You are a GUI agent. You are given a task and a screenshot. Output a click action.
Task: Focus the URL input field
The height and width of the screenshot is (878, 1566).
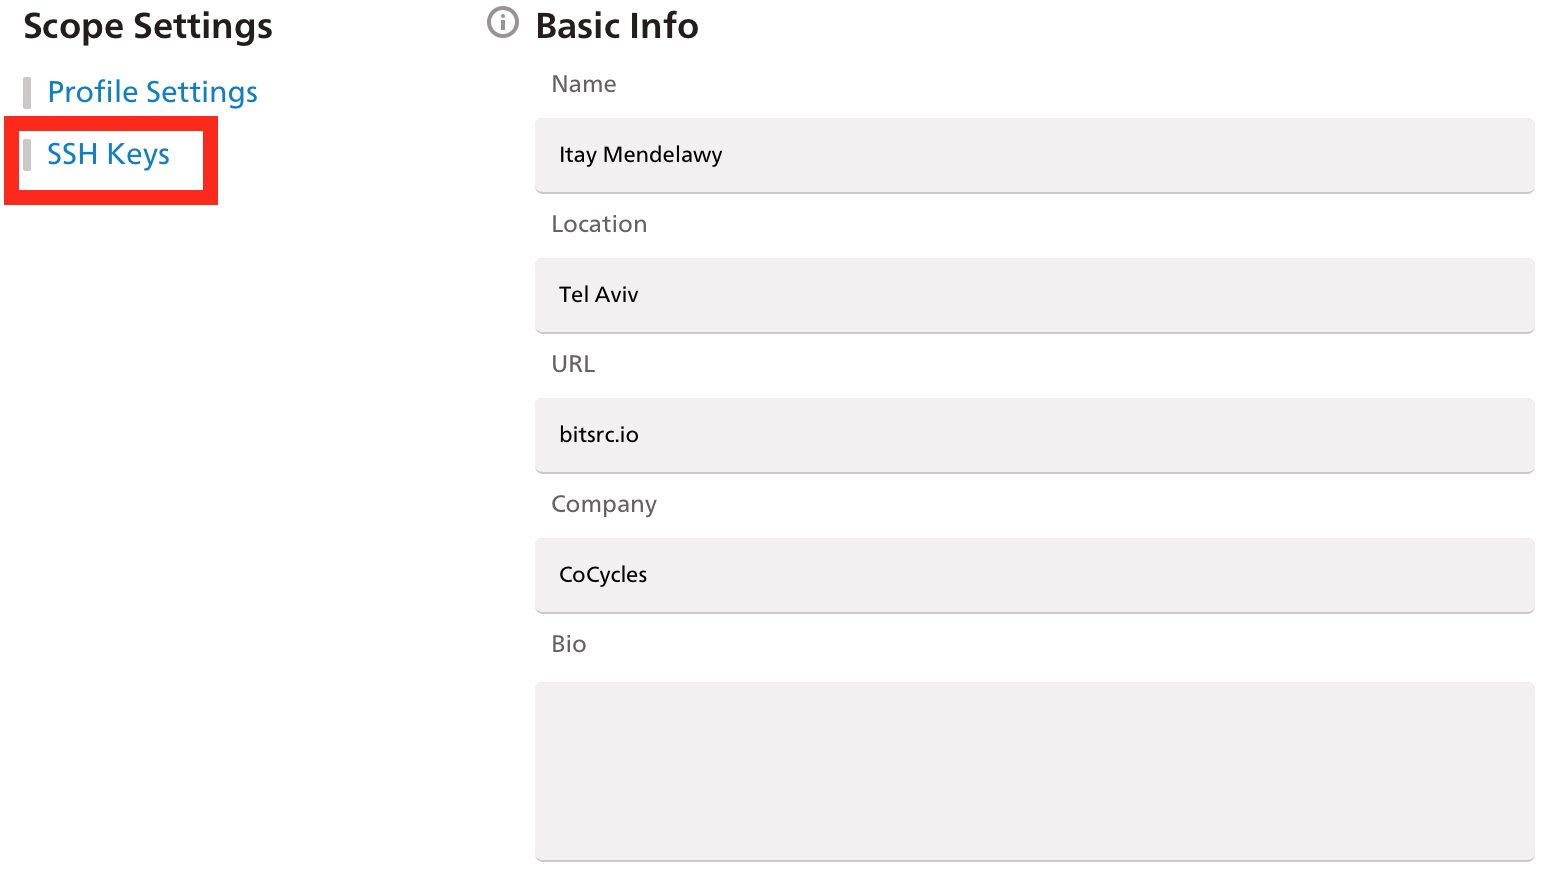click(1034, 435)
